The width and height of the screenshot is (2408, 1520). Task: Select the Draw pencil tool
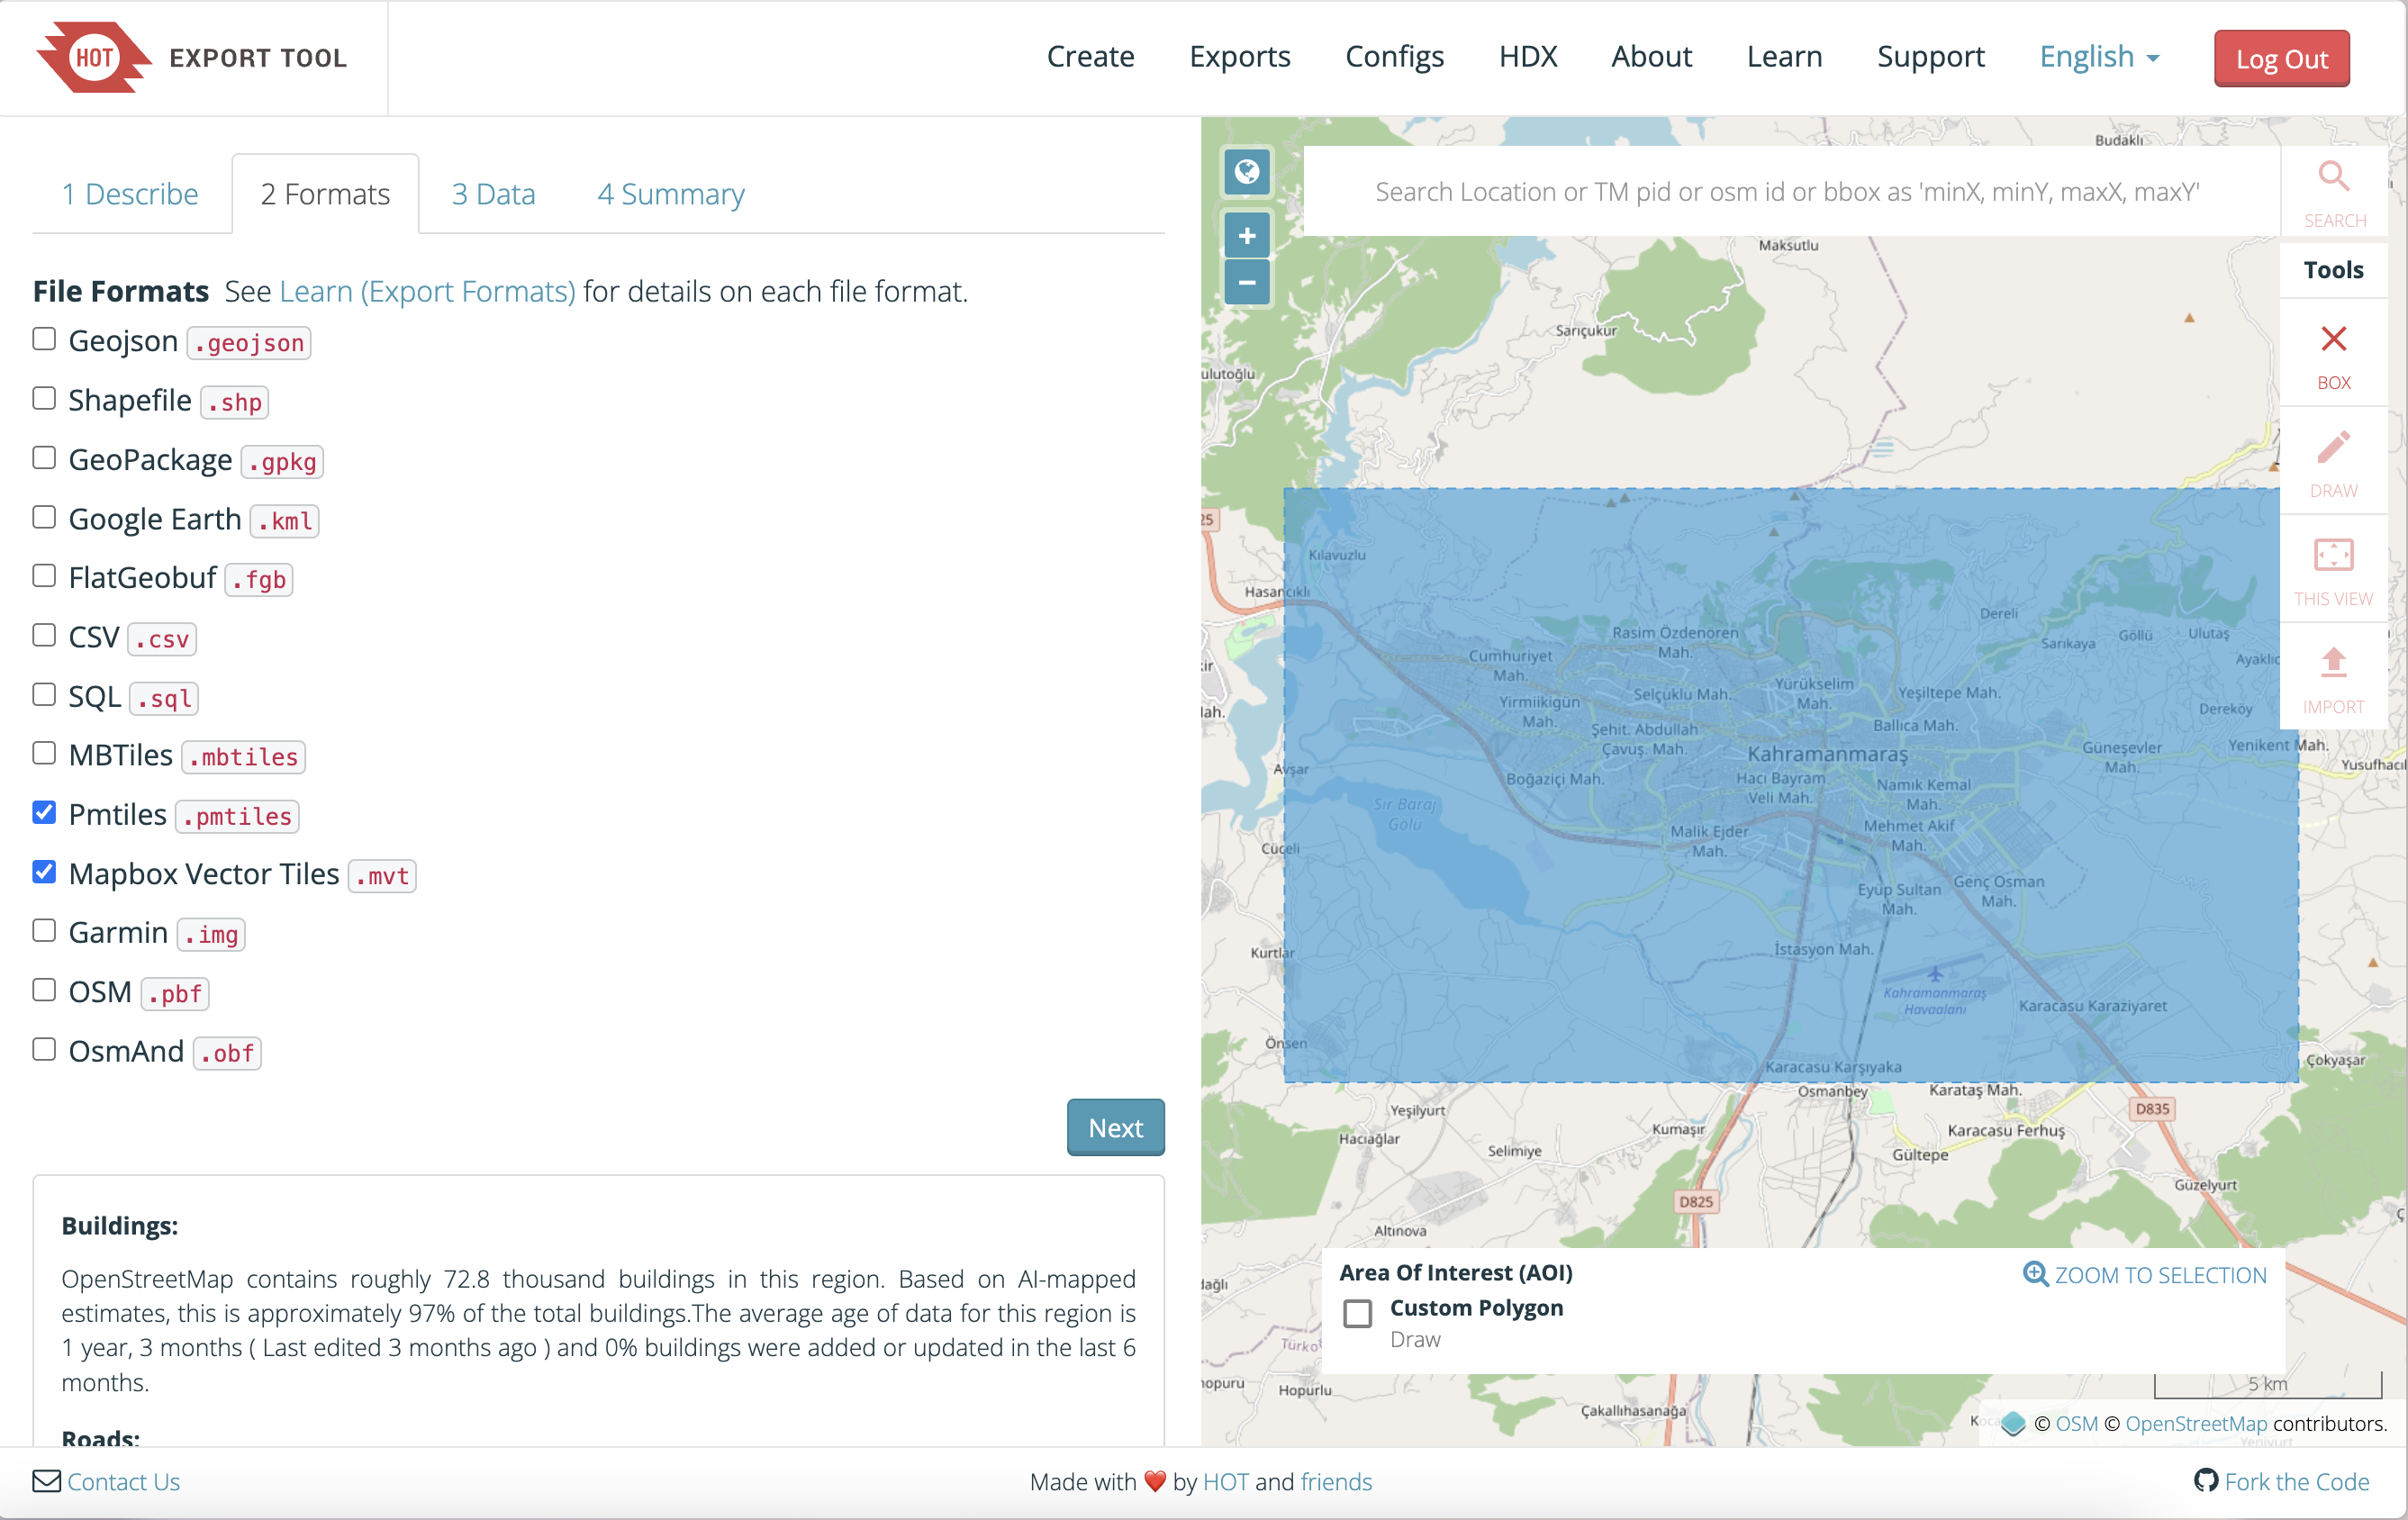coord(2333,463)
